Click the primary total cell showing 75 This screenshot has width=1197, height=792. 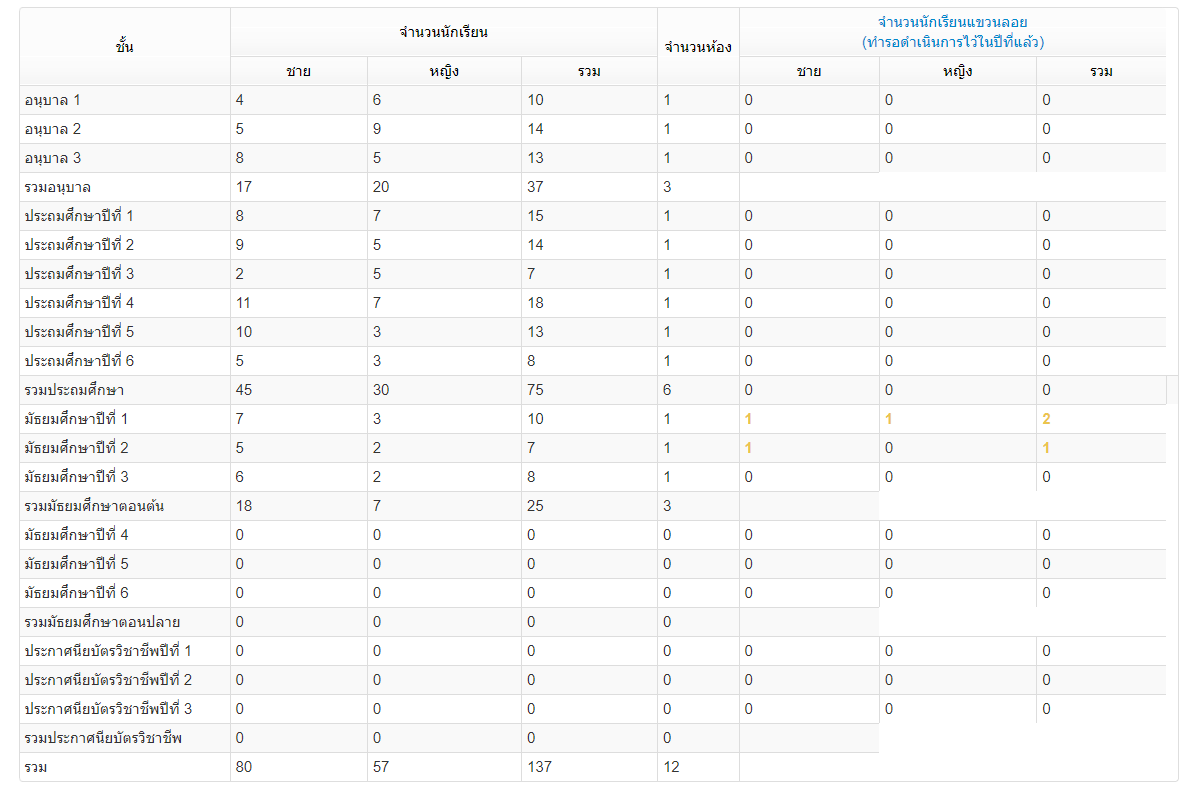tap(536, 390)
